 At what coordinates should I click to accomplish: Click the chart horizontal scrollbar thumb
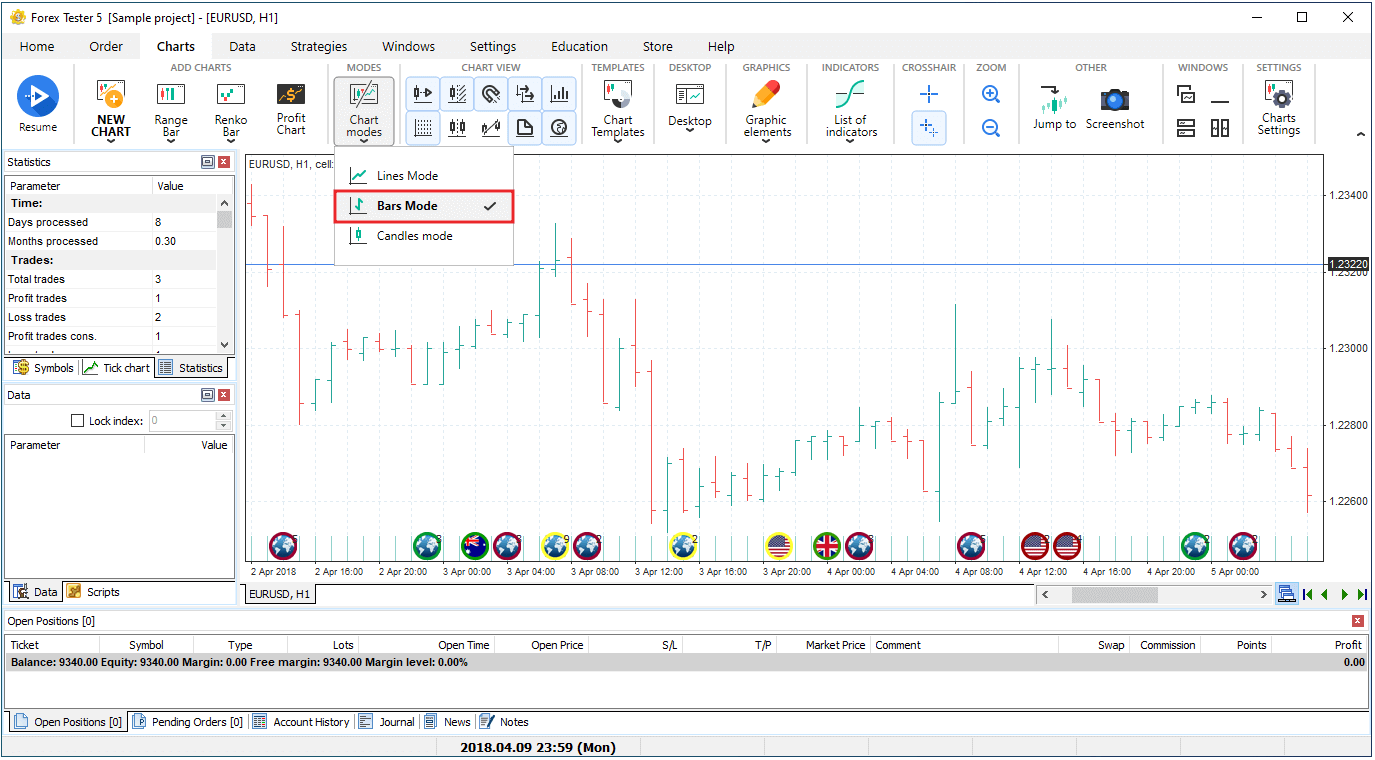pos(1114,595)
